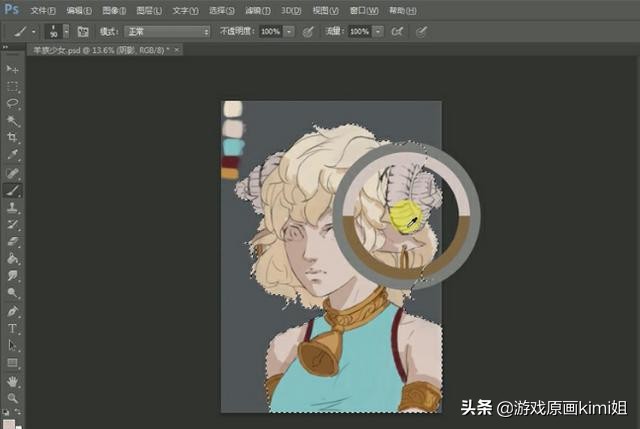Open the 图层(L) menu
Screen dimensions: 640x429
149,11
